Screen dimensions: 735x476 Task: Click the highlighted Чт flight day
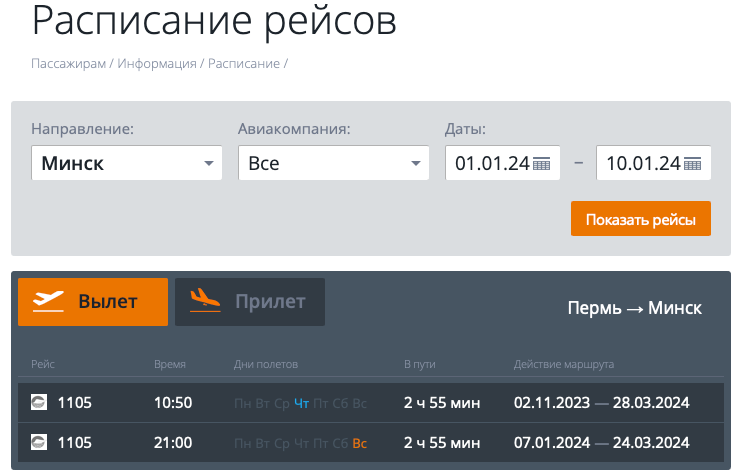(x=301, y=403)
